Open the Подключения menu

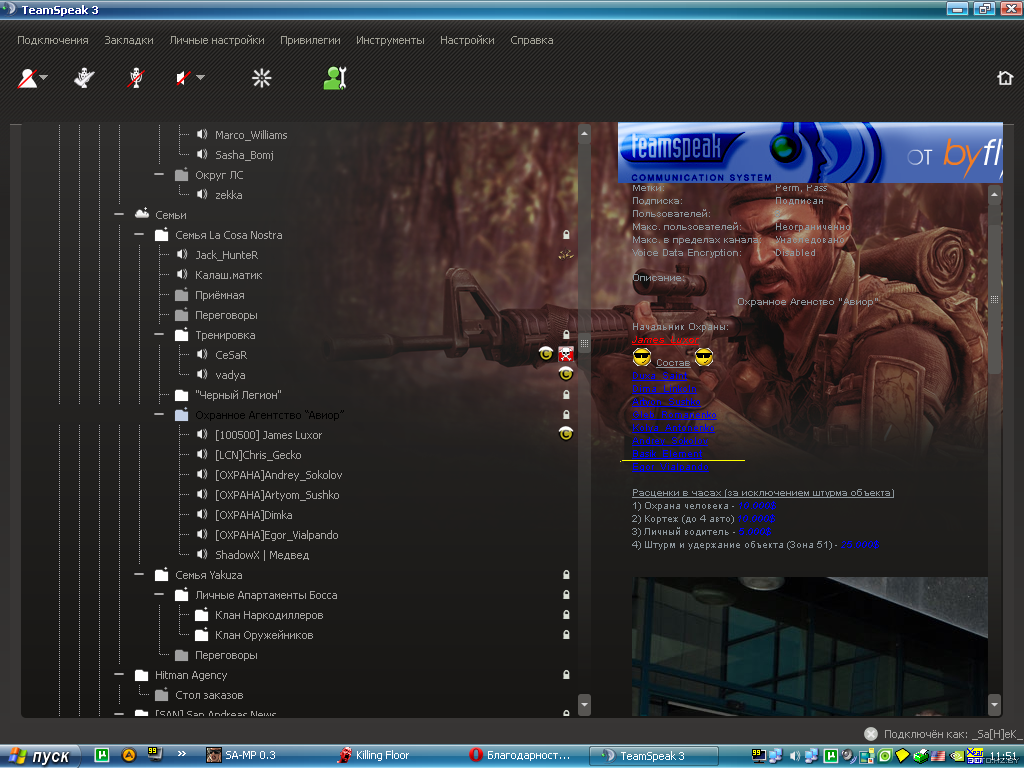[52, 40]
